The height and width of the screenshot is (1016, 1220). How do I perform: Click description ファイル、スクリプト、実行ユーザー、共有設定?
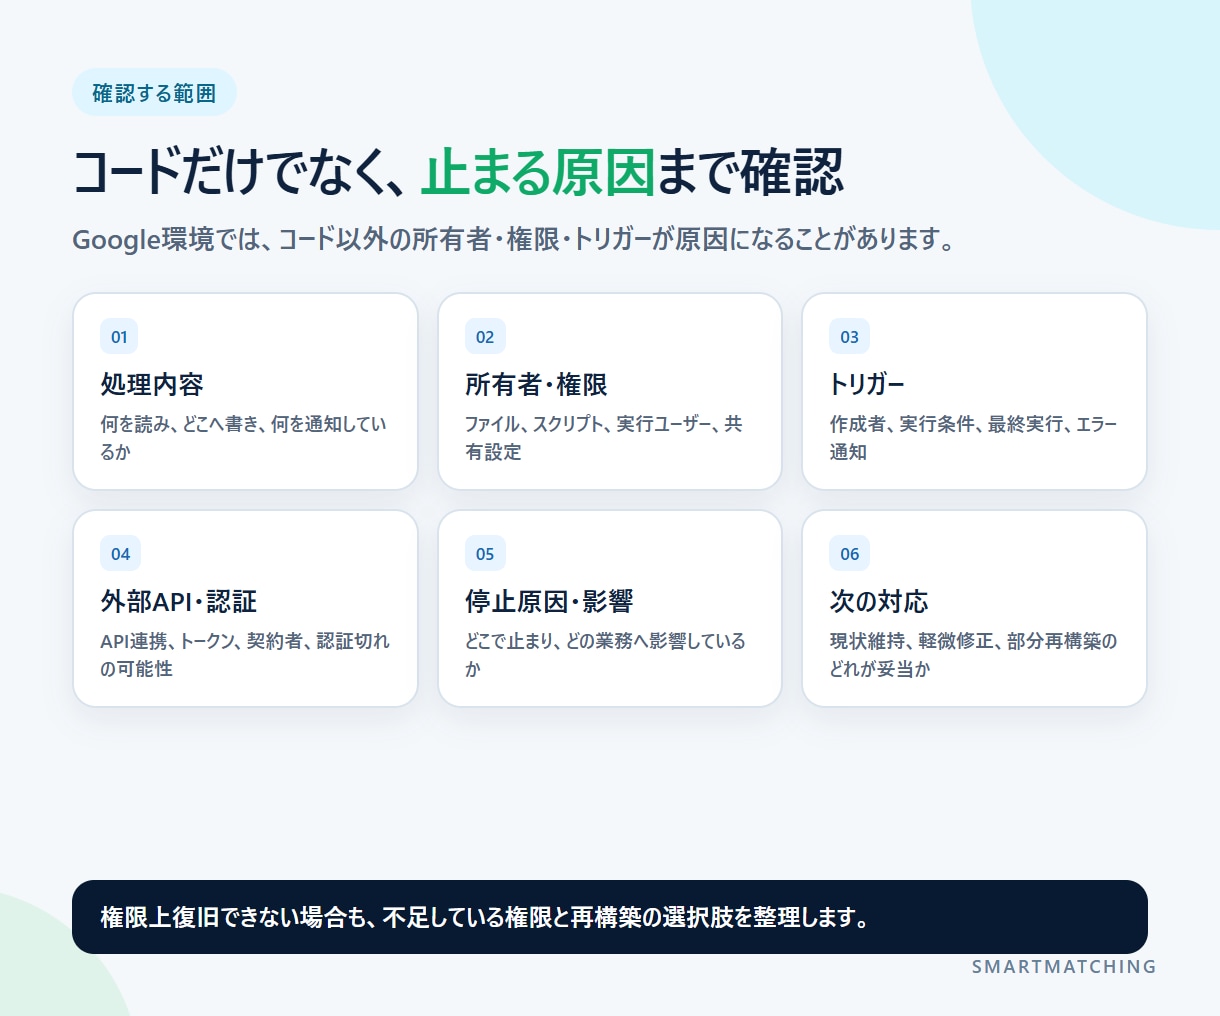pos(604,438)
